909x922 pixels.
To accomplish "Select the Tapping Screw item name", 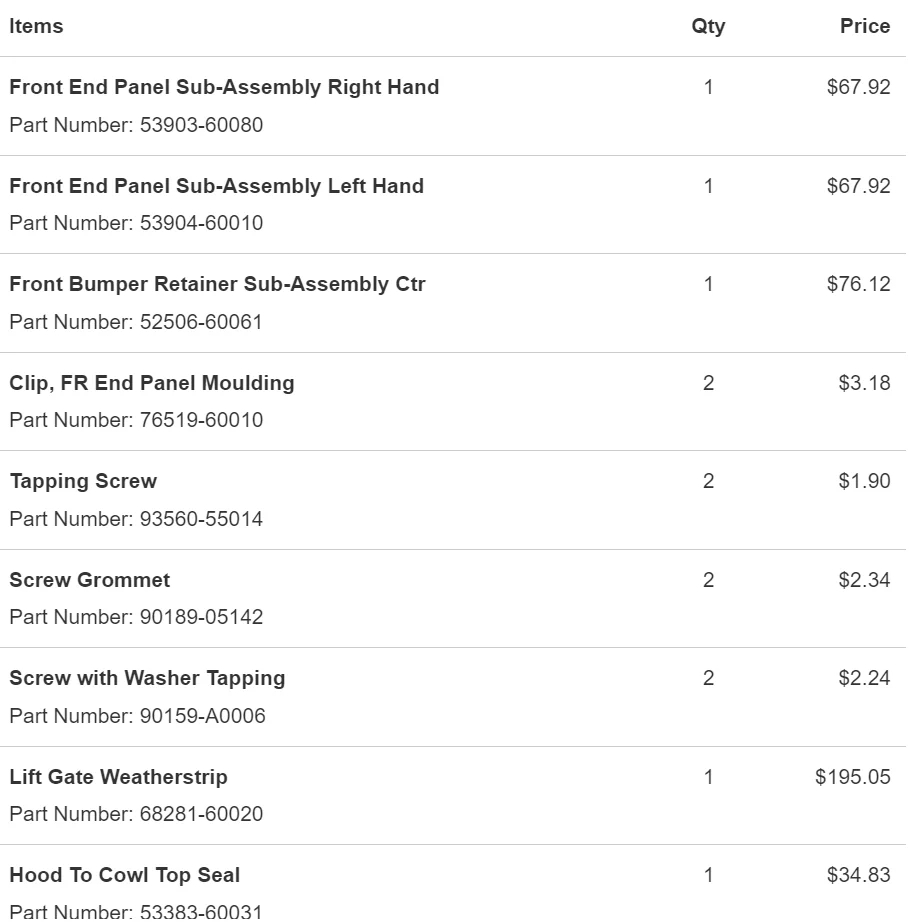I will pos(83,482).
